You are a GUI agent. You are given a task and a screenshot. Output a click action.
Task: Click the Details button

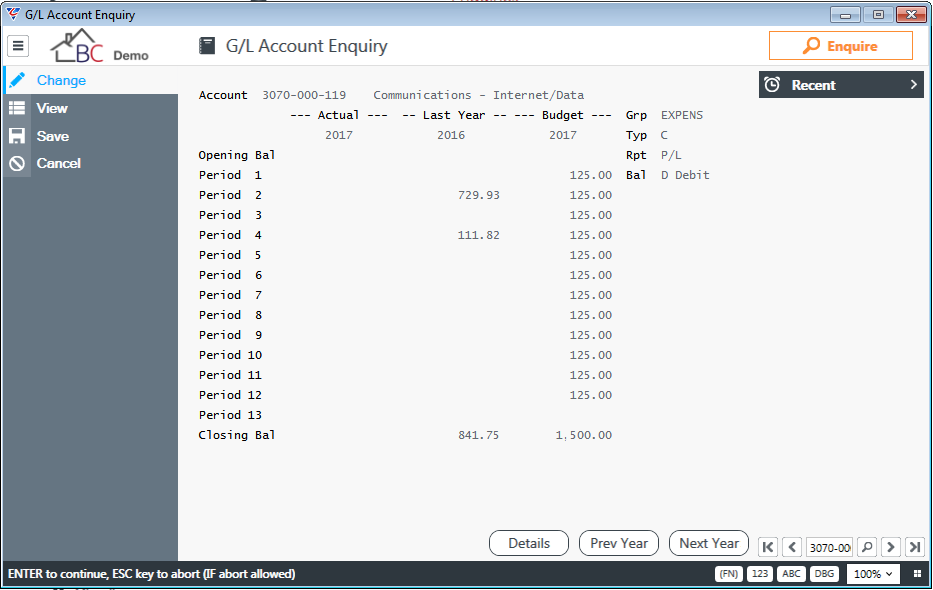pos(529,544)
